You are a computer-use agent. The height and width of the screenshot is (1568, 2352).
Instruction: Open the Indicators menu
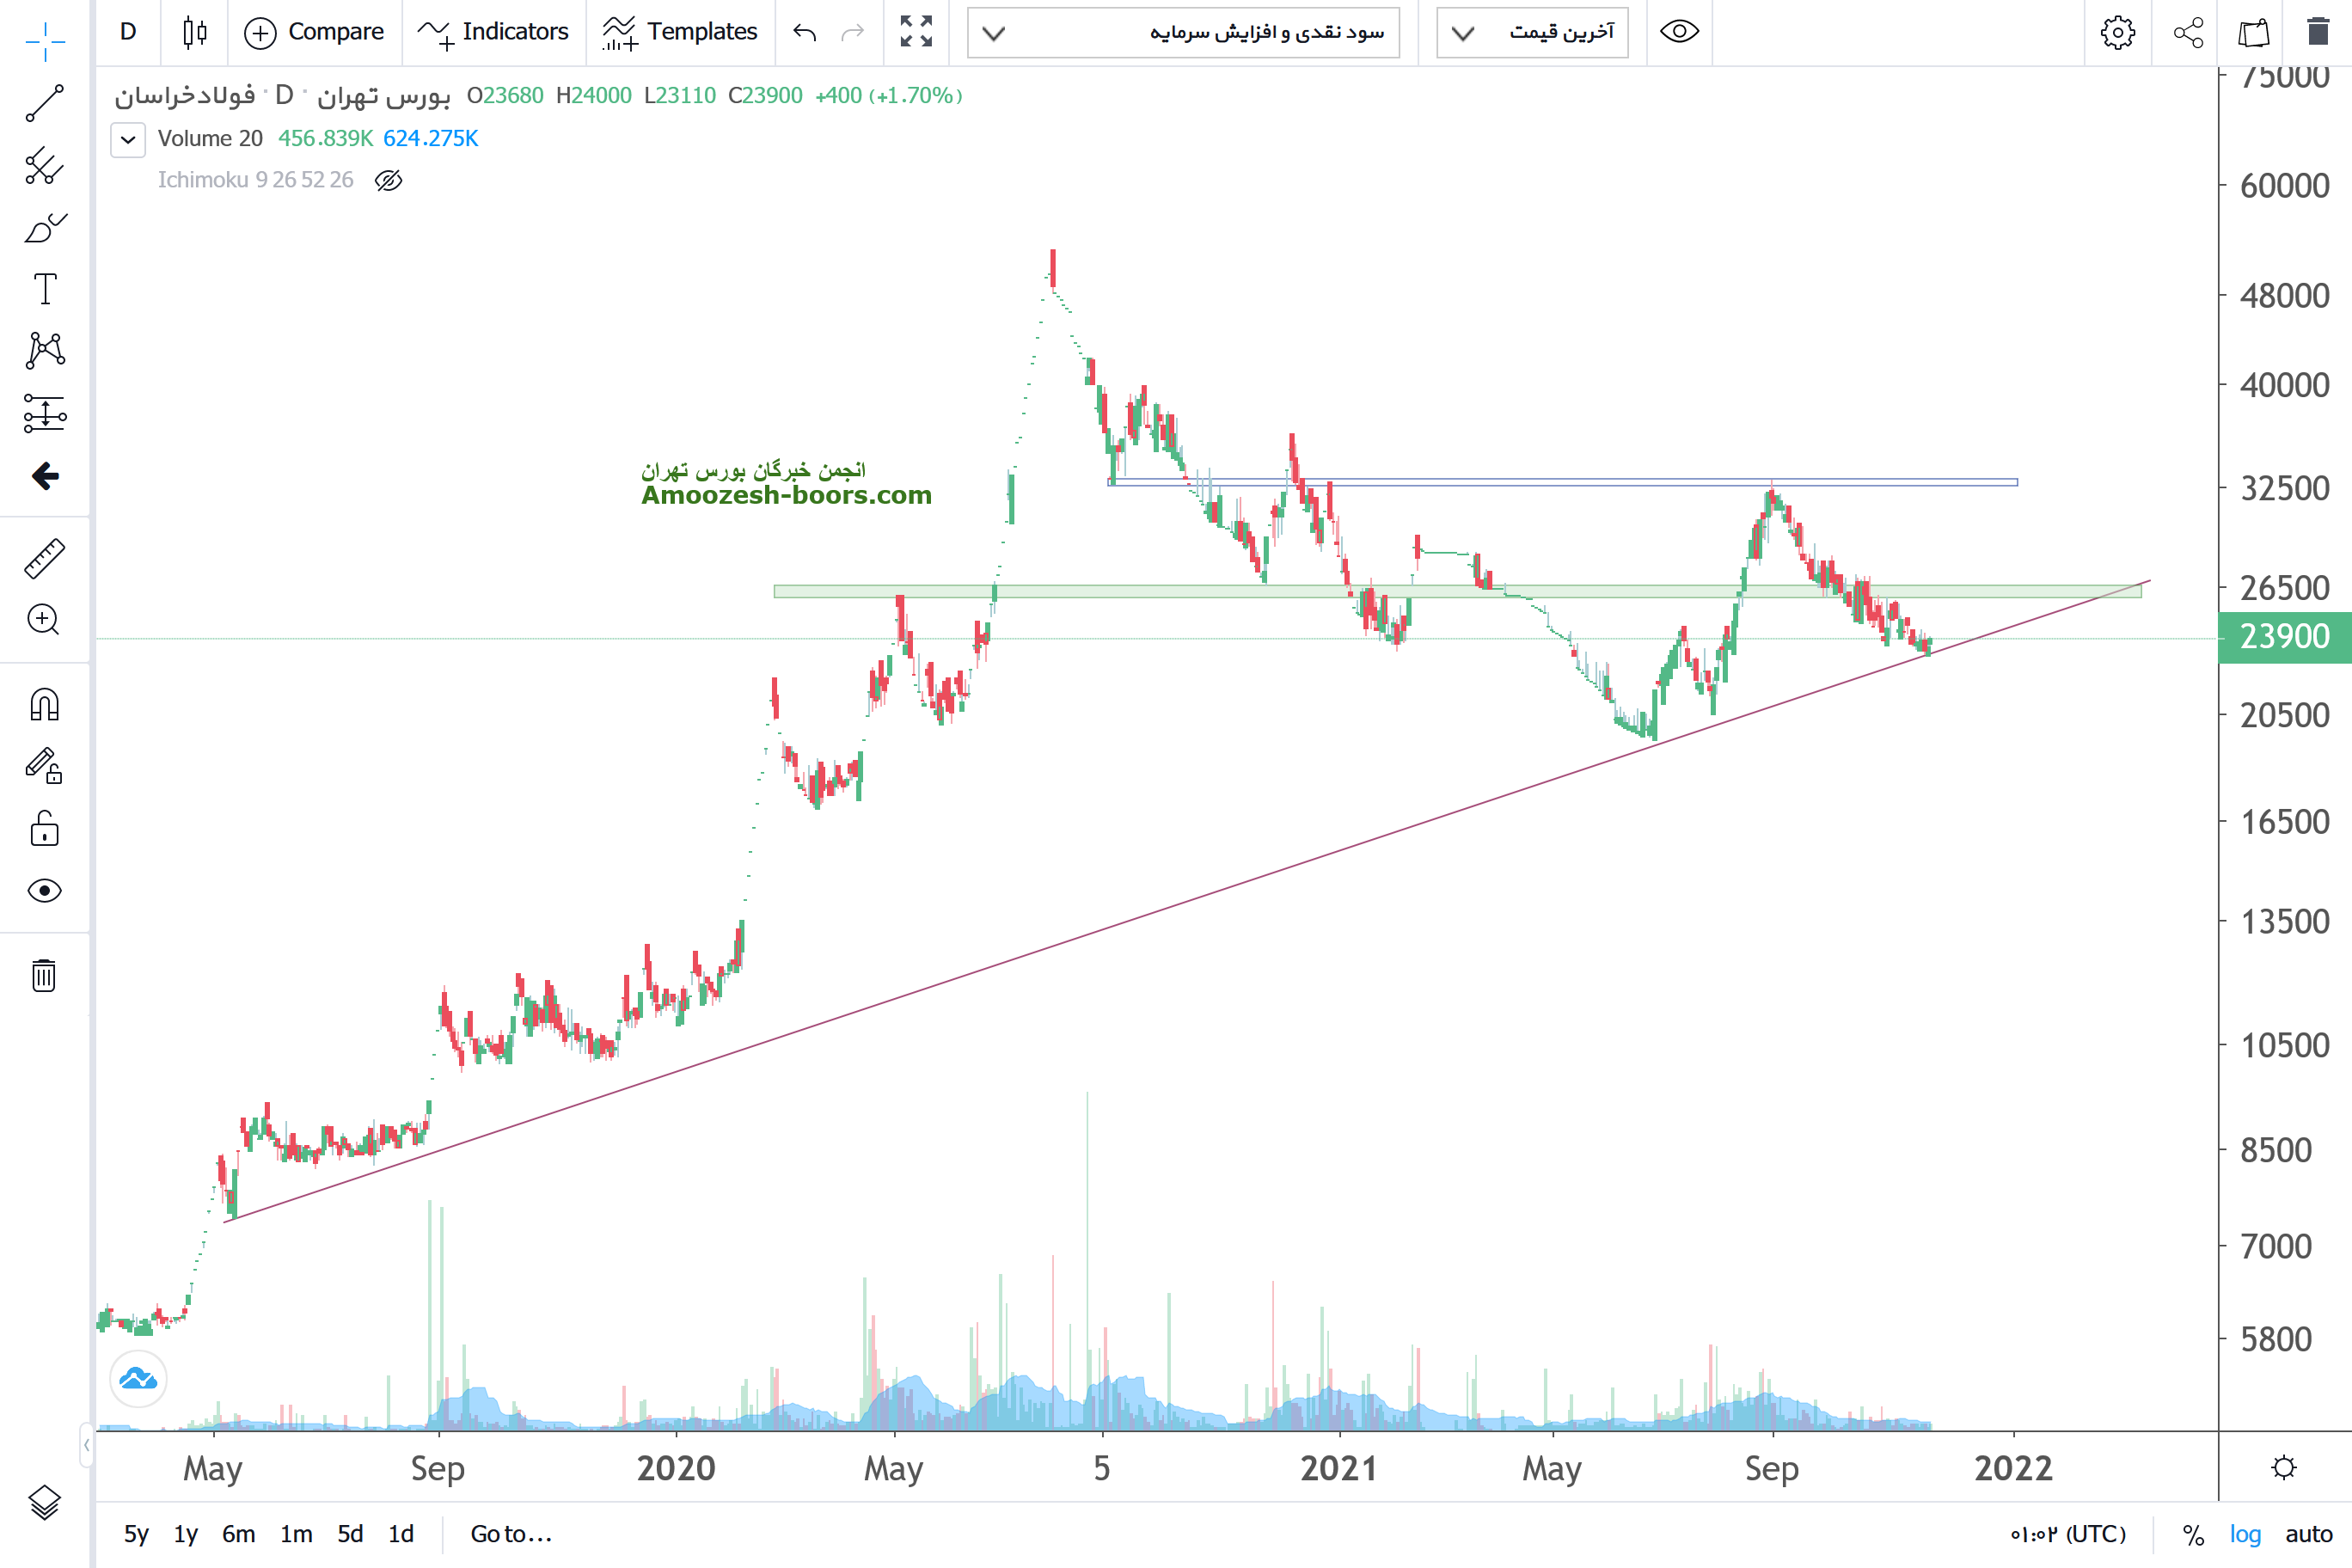[493, 32]
